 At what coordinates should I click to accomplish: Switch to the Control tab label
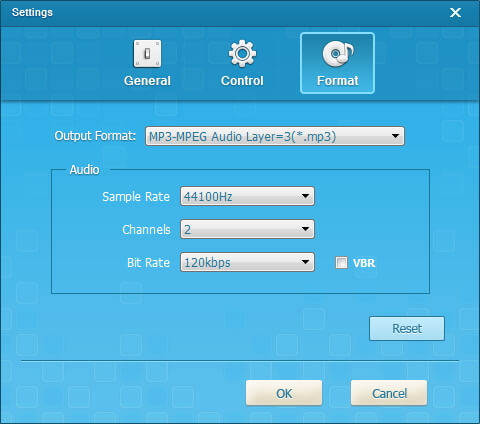tap(242, 81)
